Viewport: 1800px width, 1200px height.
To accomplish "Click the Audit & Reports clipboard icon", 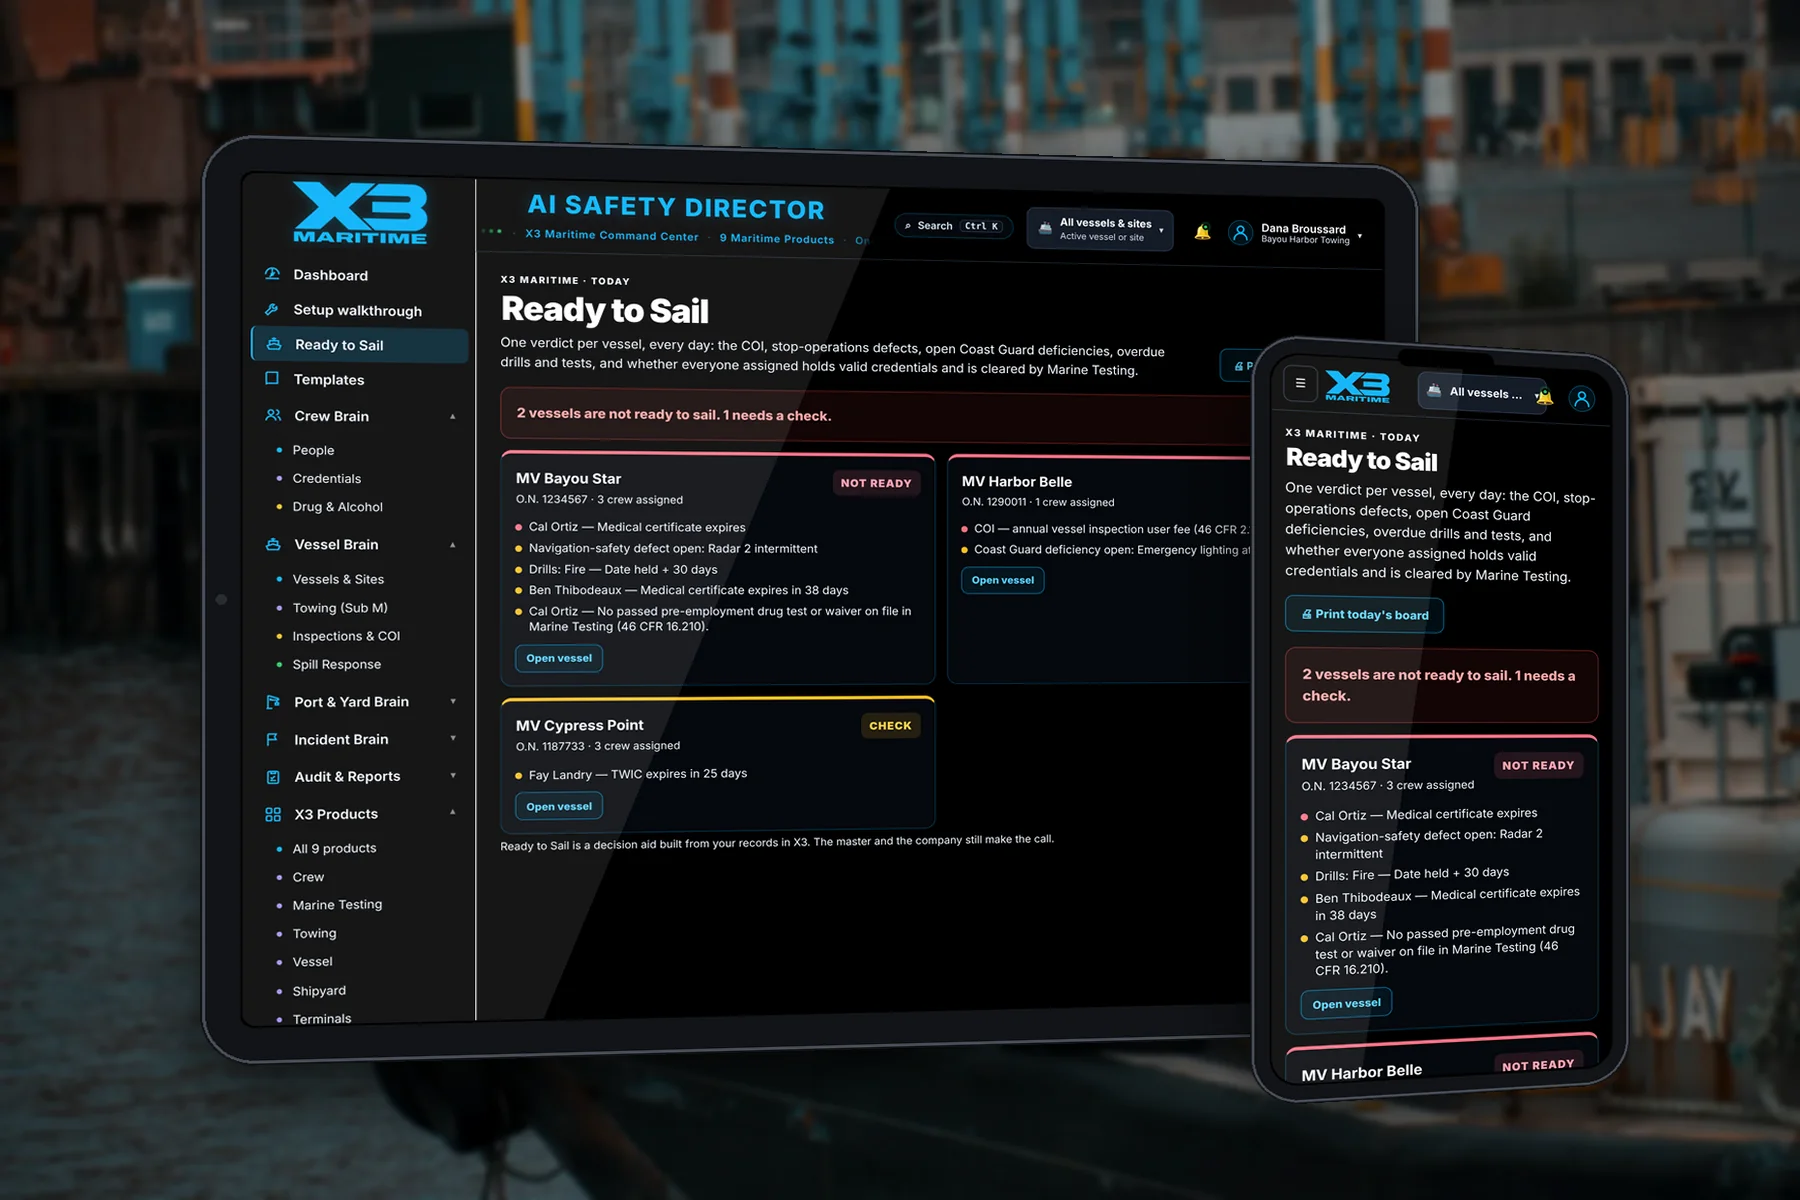I will coord(273,777).
